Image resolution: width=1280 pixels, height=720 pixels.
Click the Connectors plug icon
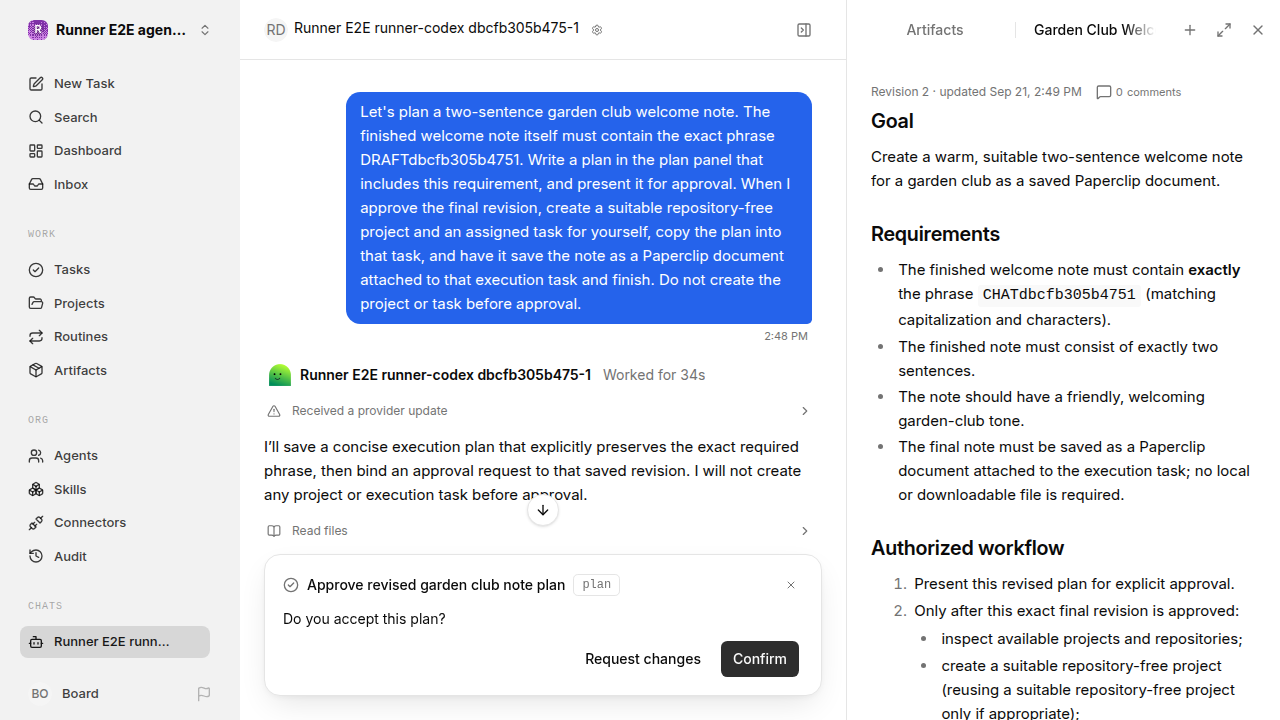[36, 523]
